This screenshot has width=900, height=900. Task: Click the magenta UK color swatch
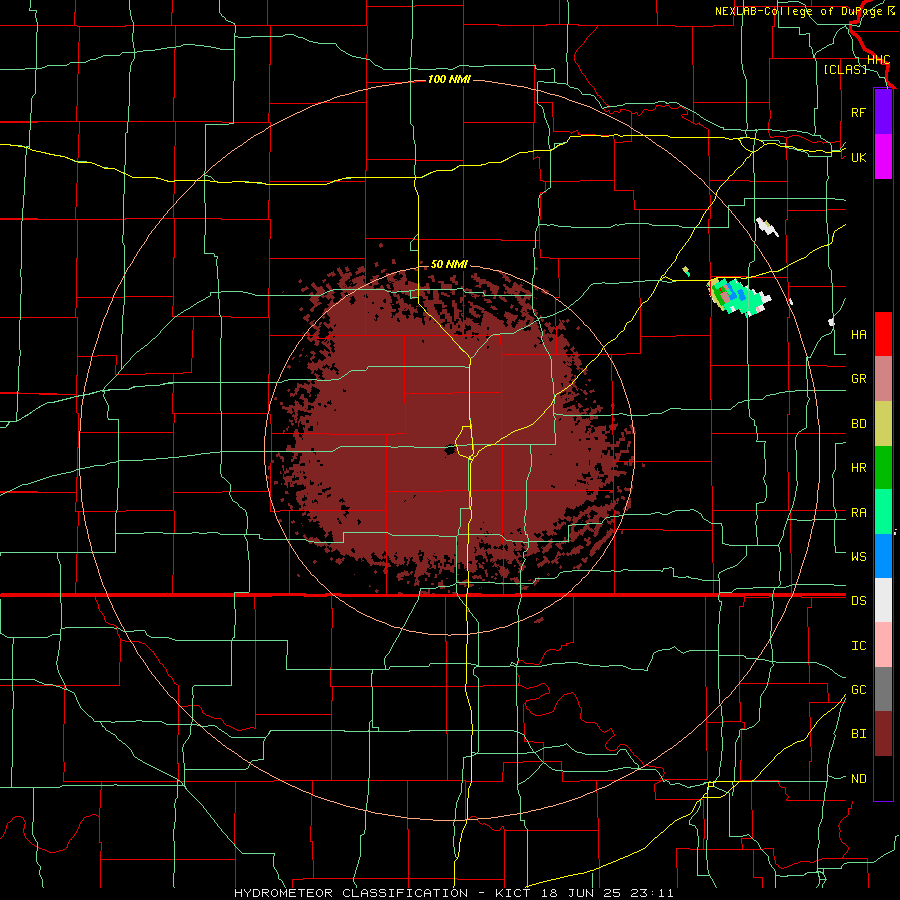click(x=883, y=157)
